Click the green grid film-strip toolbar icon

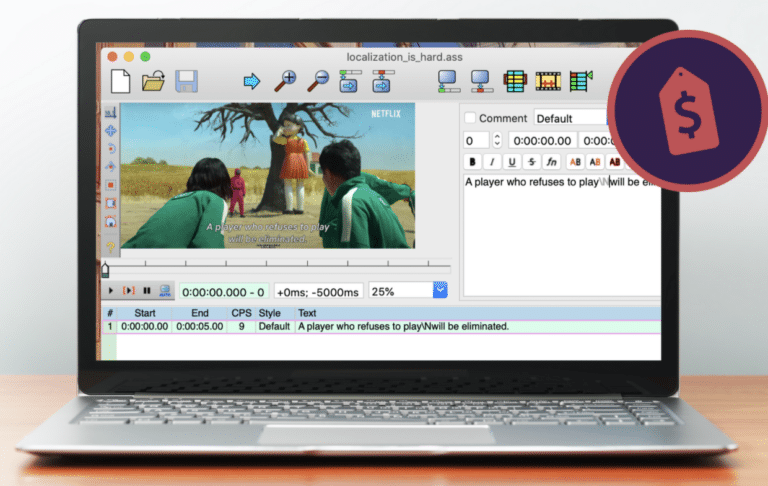point(515,81)
